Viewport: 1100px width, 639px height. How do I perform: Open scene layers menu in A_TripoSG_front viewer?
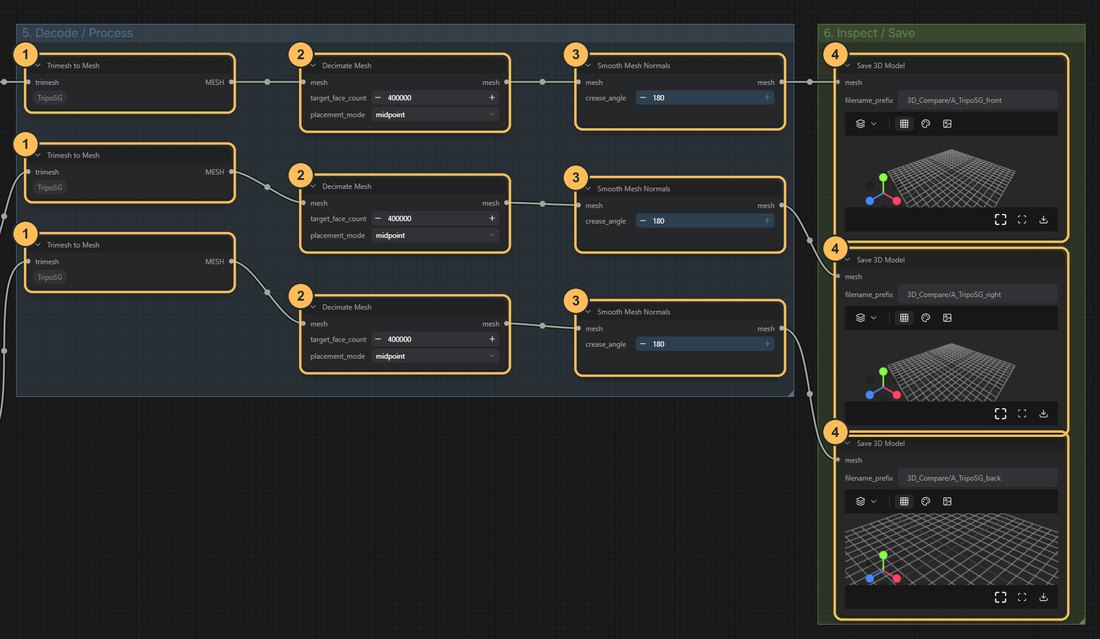[860, 123]
